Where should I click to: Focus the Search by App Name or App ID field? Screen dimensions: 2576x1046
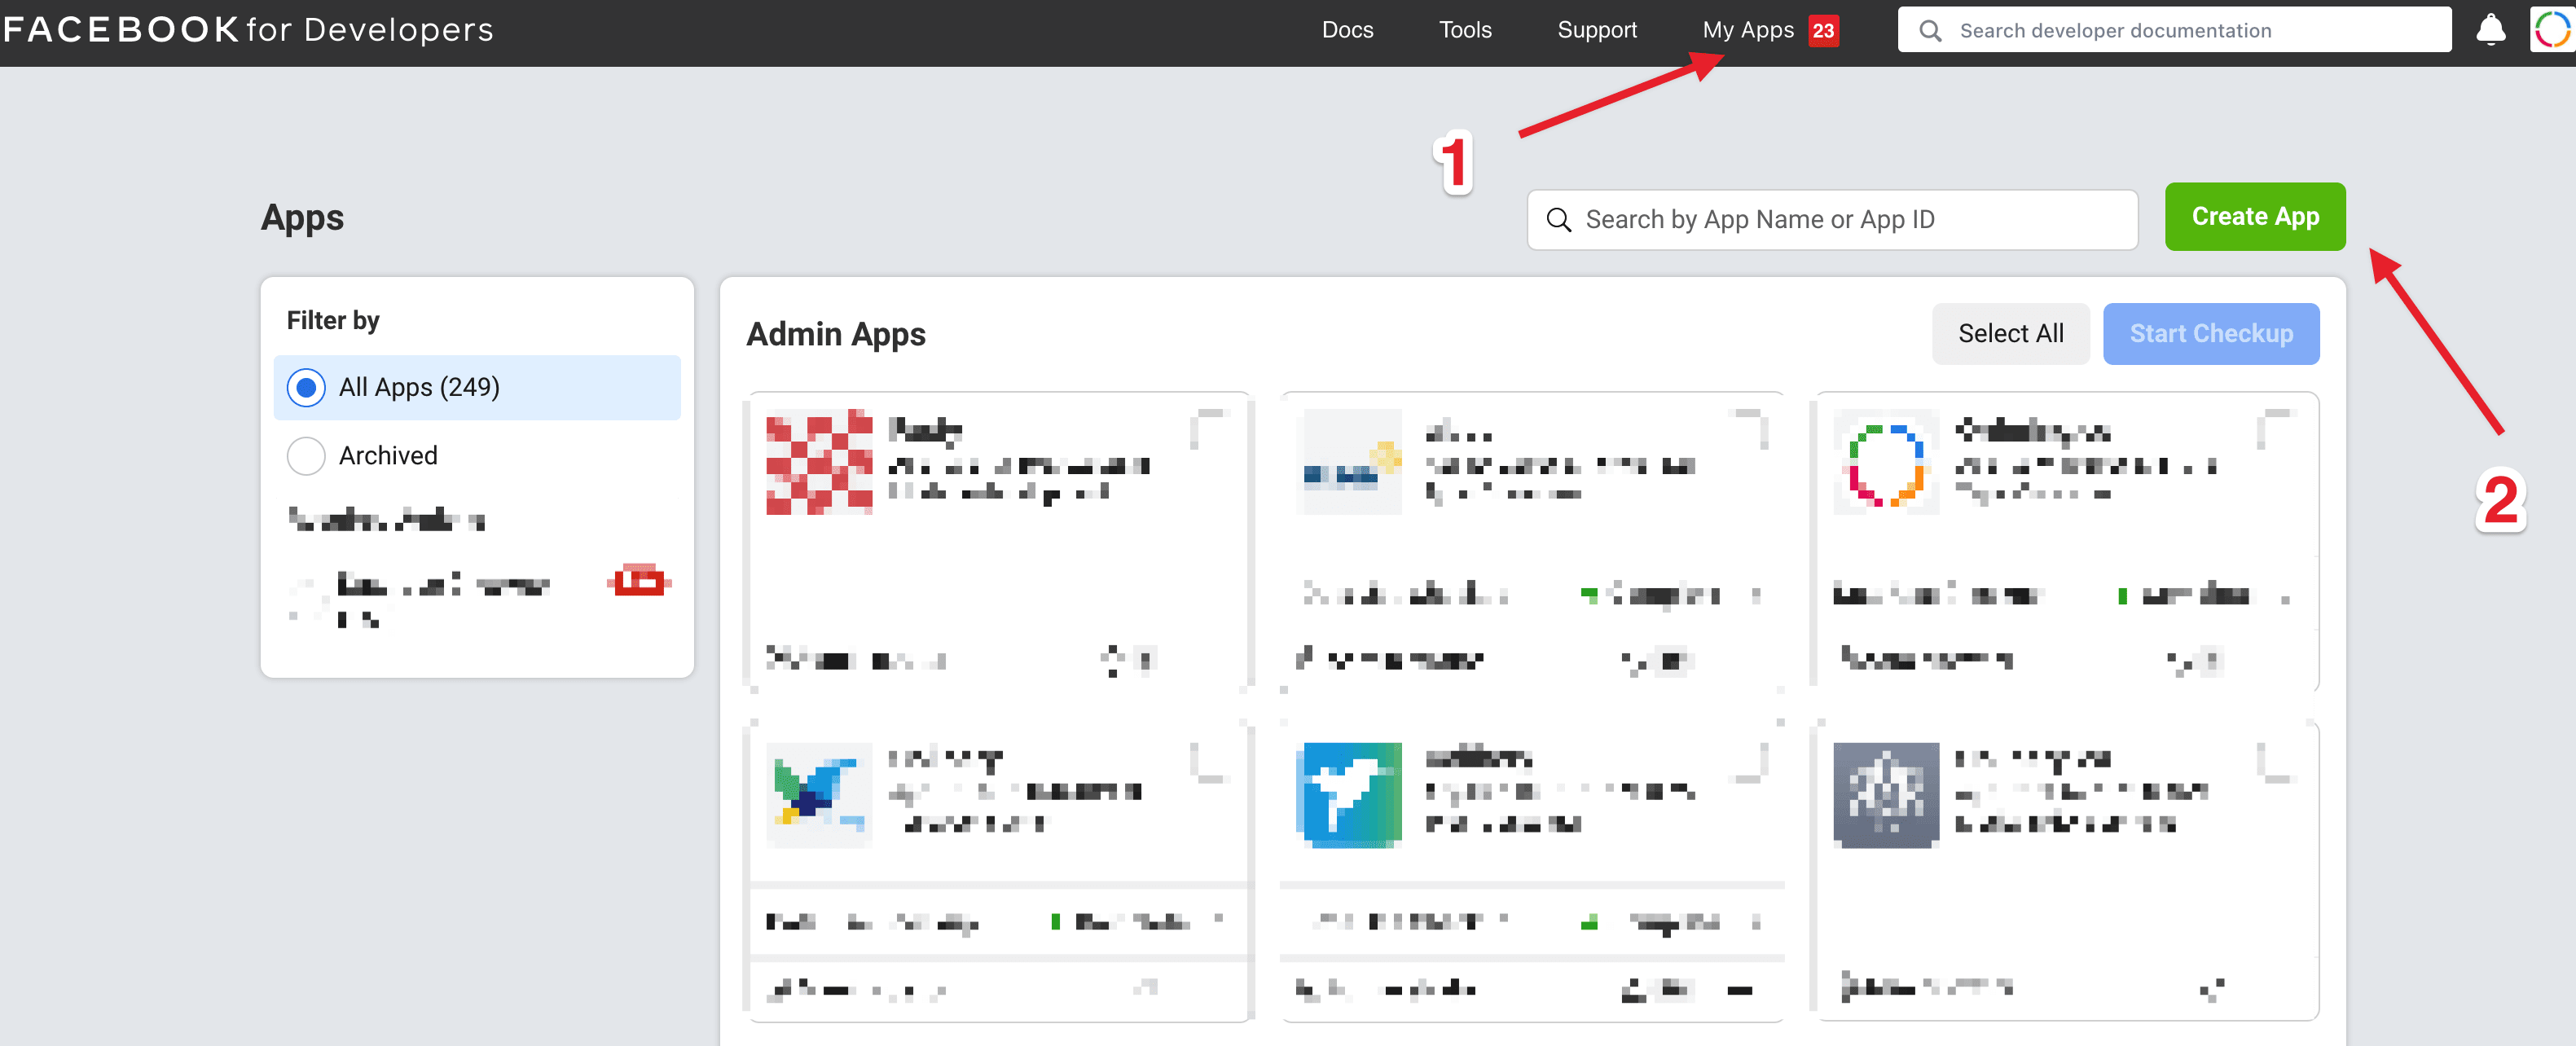point(1831,219)
